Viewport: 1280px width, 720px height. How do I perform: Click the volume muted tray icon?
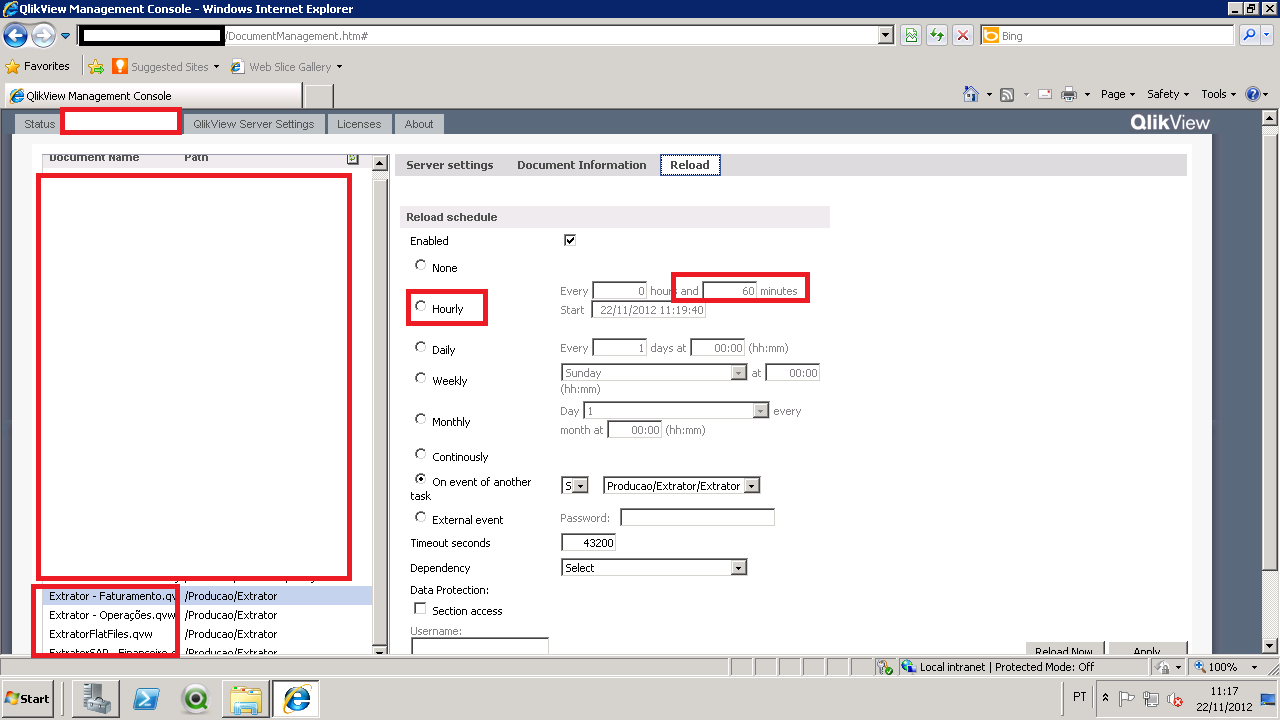[x=1176, y=699]
